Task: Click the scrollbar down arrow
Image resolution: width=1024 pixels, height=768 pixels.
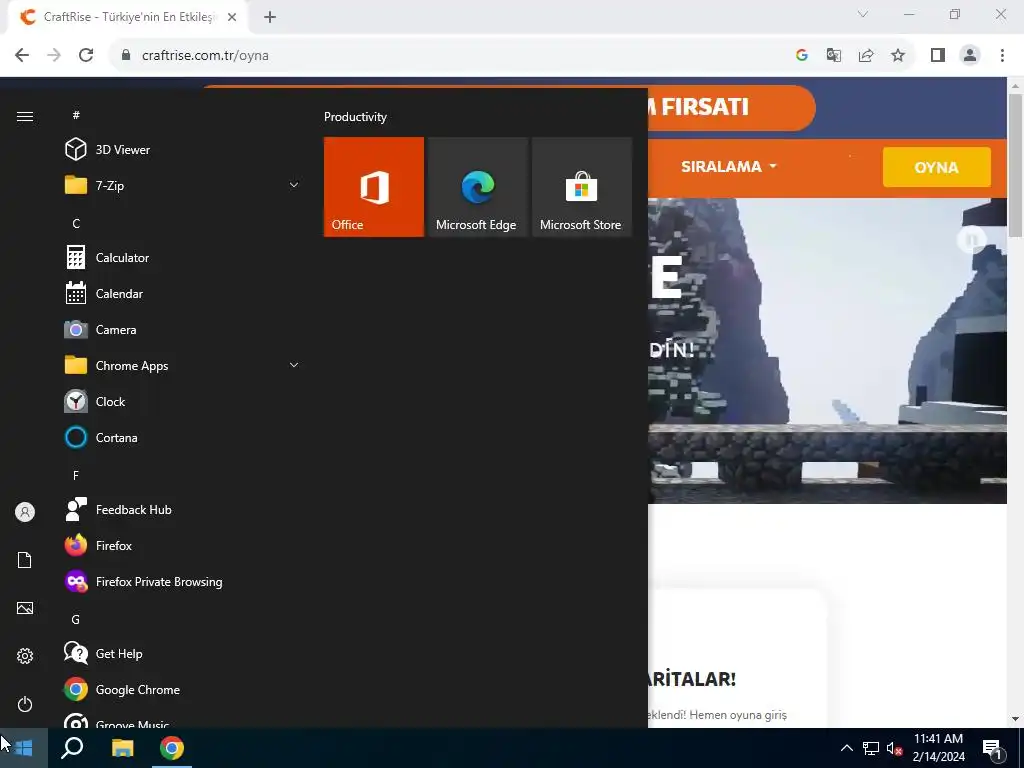Action: click(x=1015, y=718)
